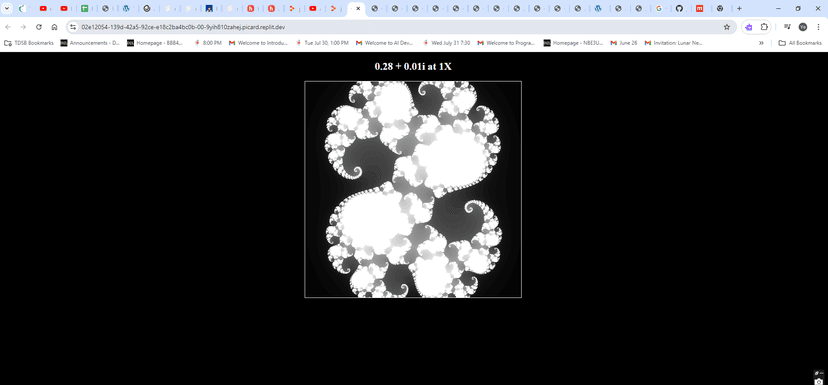The width and height of the screenshot is (828, 385).
Task: Bookmark this page with the star icon
Action: coord(727,27)
